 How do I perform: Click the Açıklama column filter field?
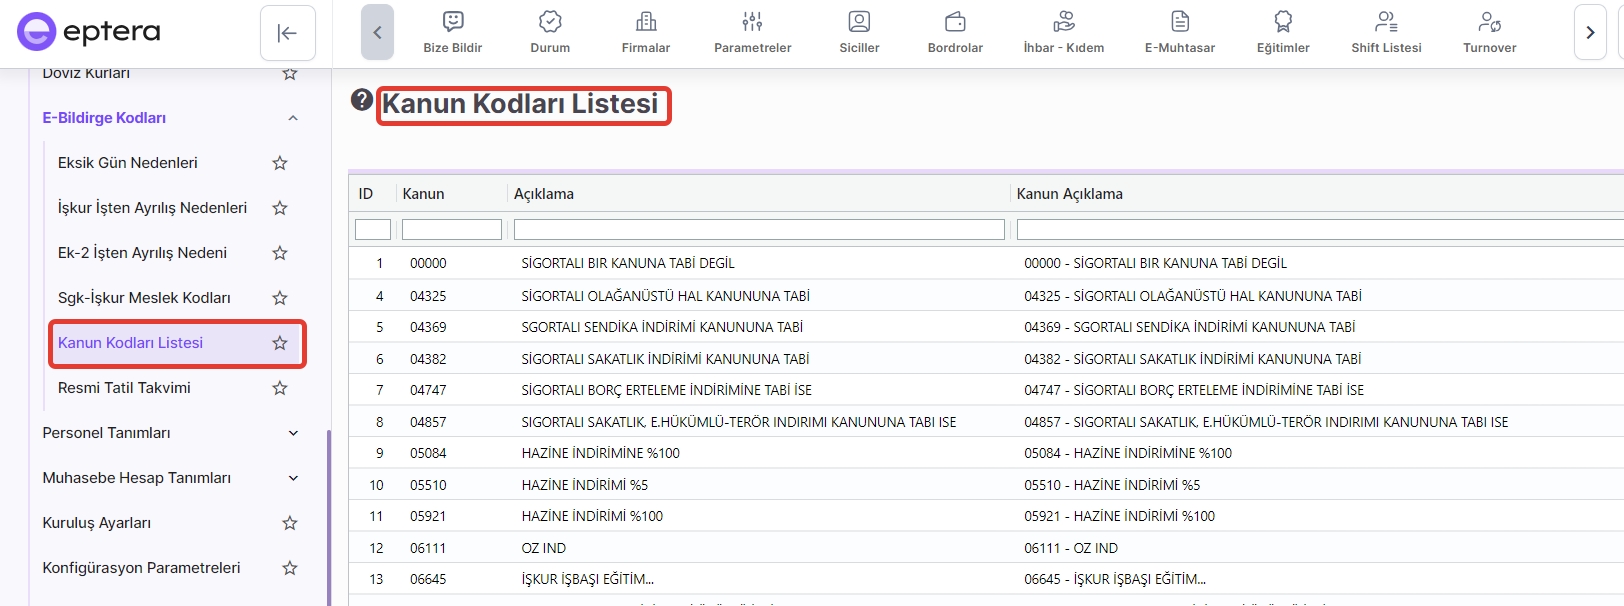pos(759,230)
